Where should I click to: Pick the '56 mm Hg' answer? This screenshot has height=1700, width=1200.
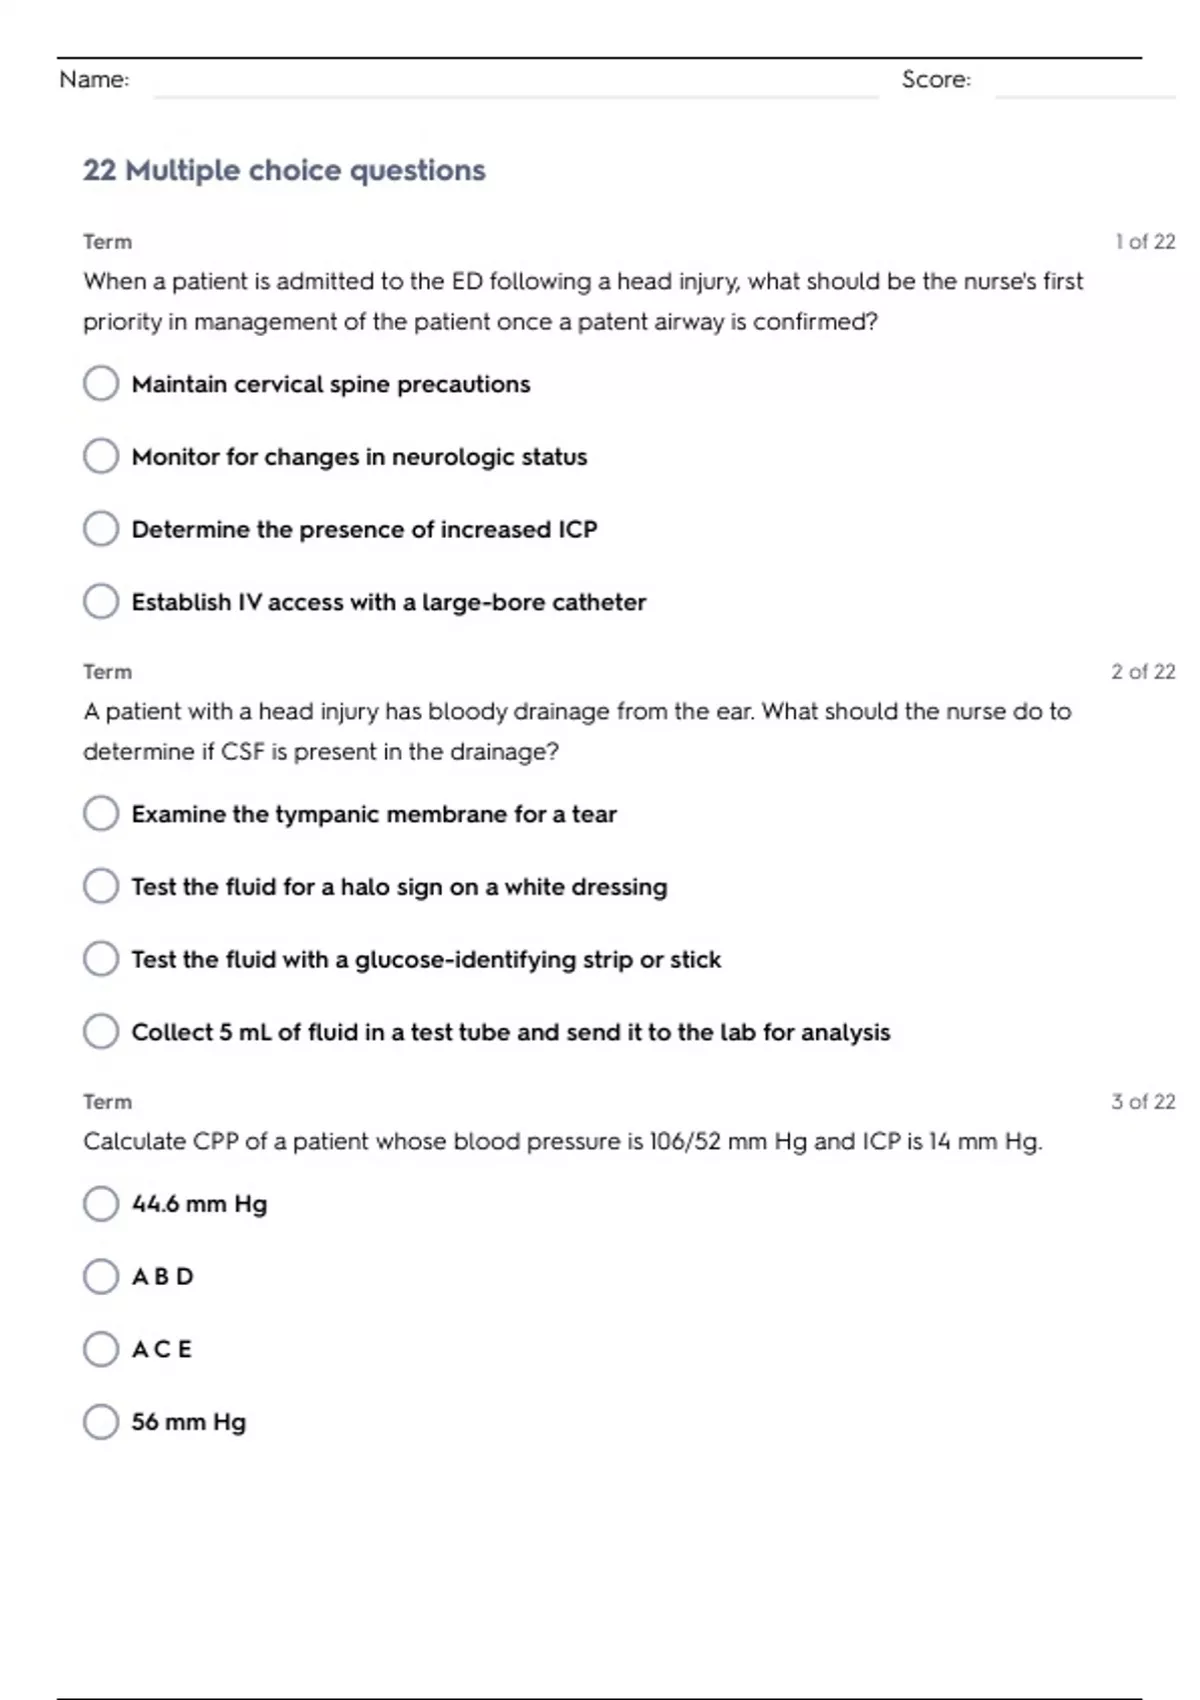[x=101, y=1421]
